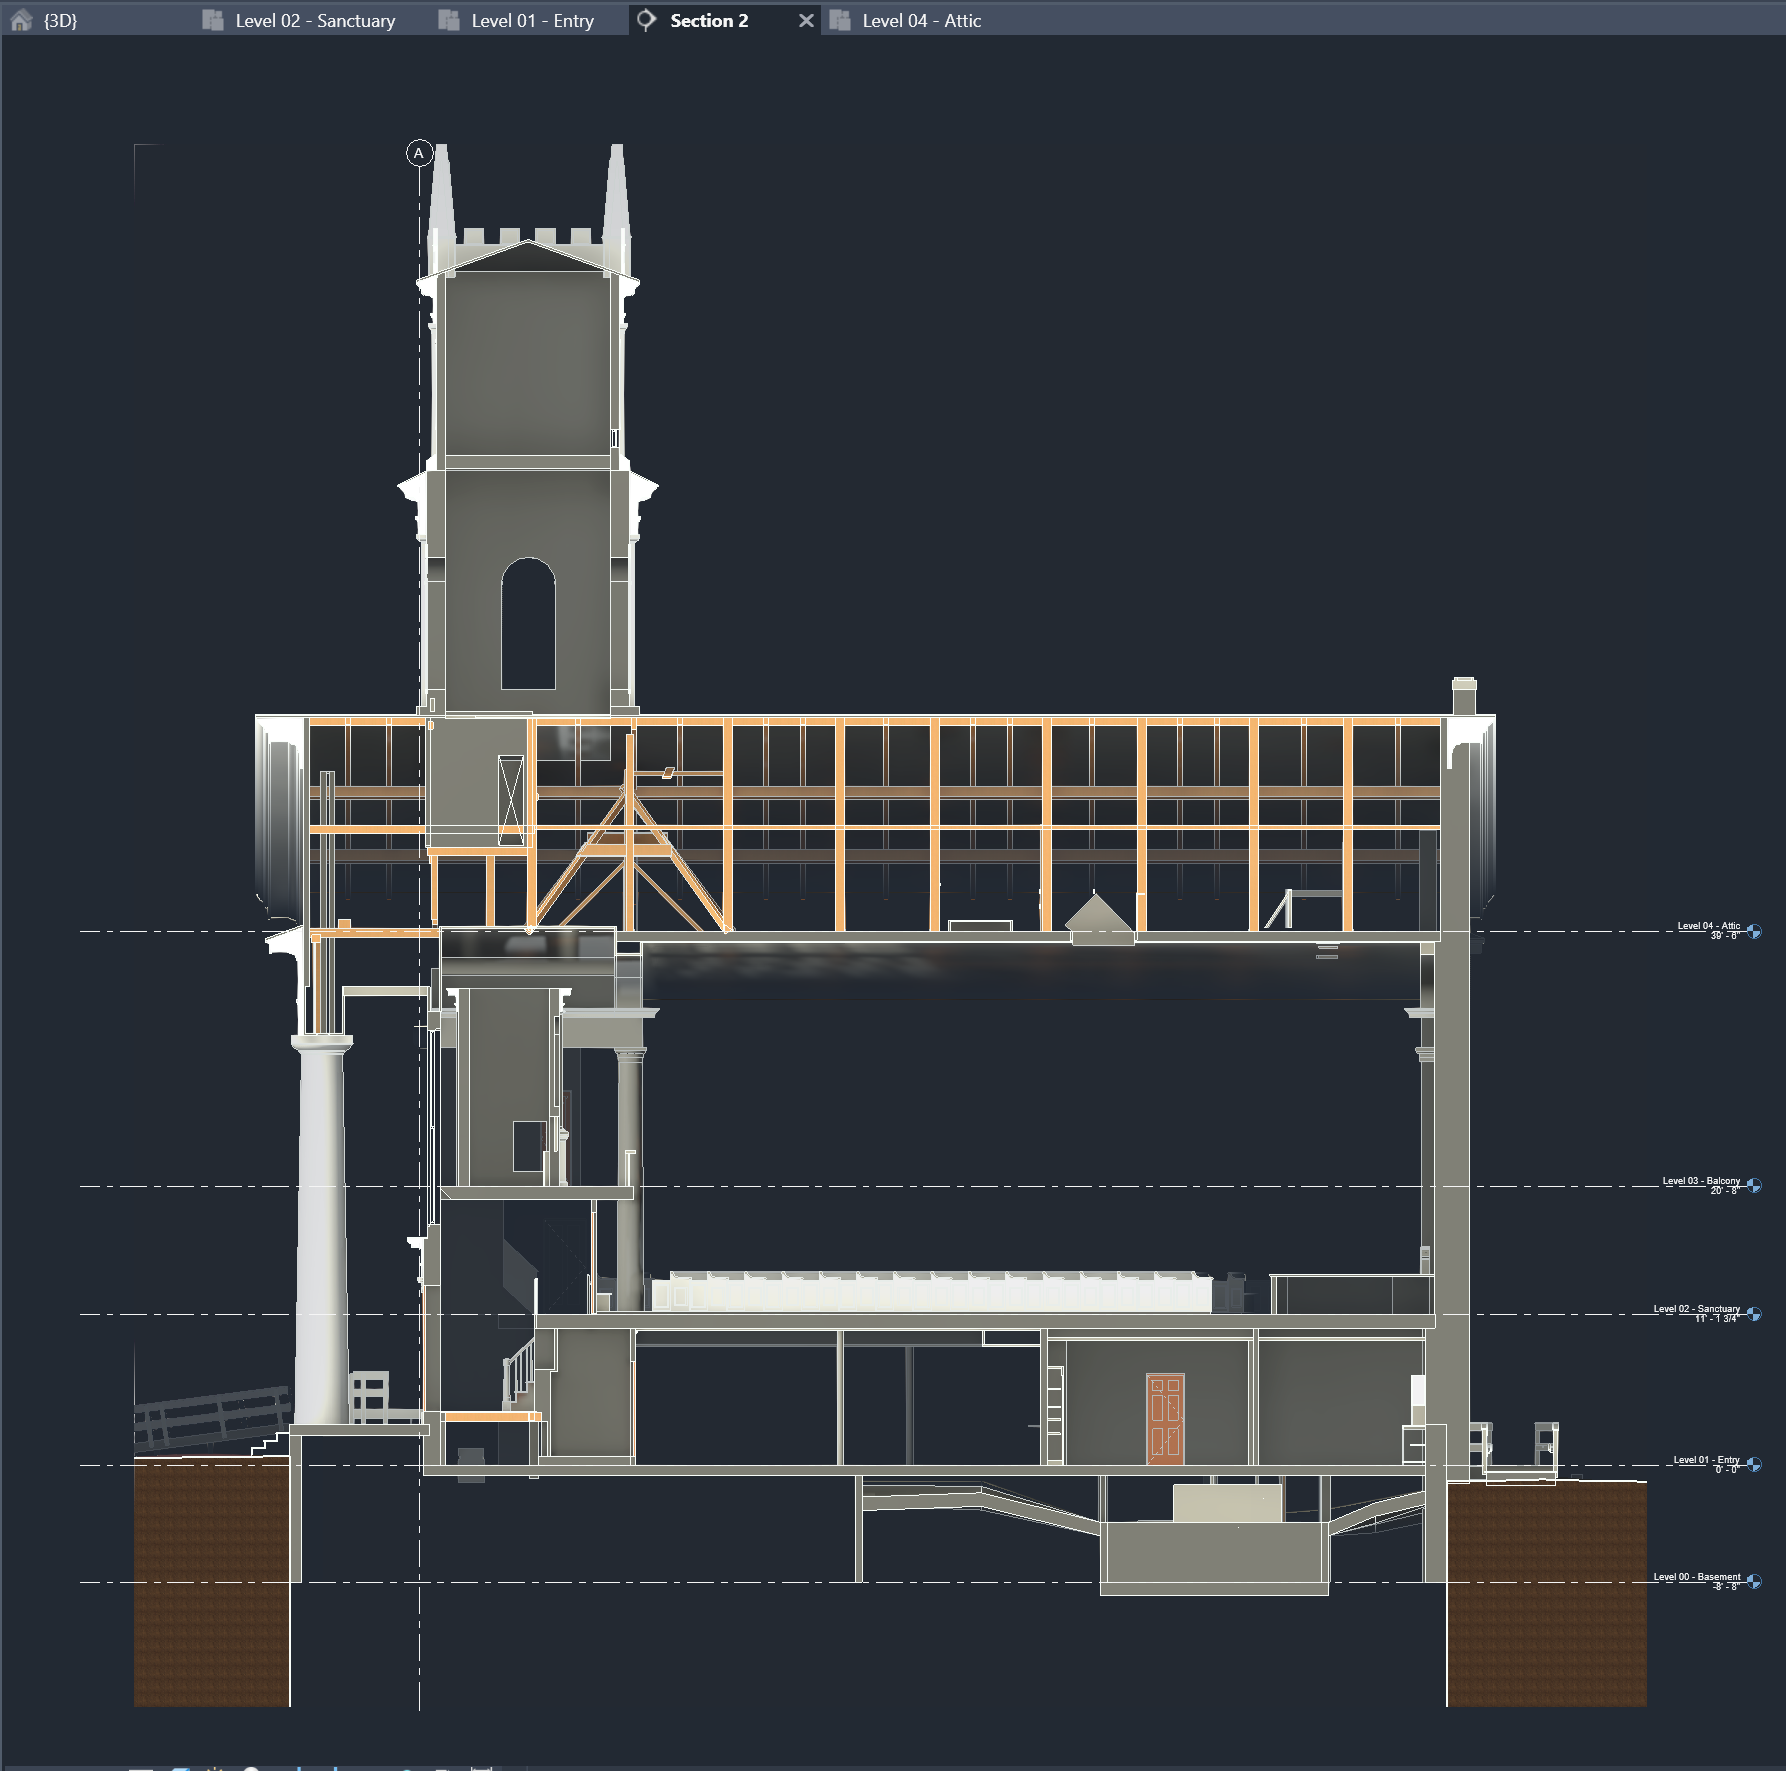This screenshot has height=1771, width=1786.
Task: Open the view scale dropdown
Action: [142, 1768]
